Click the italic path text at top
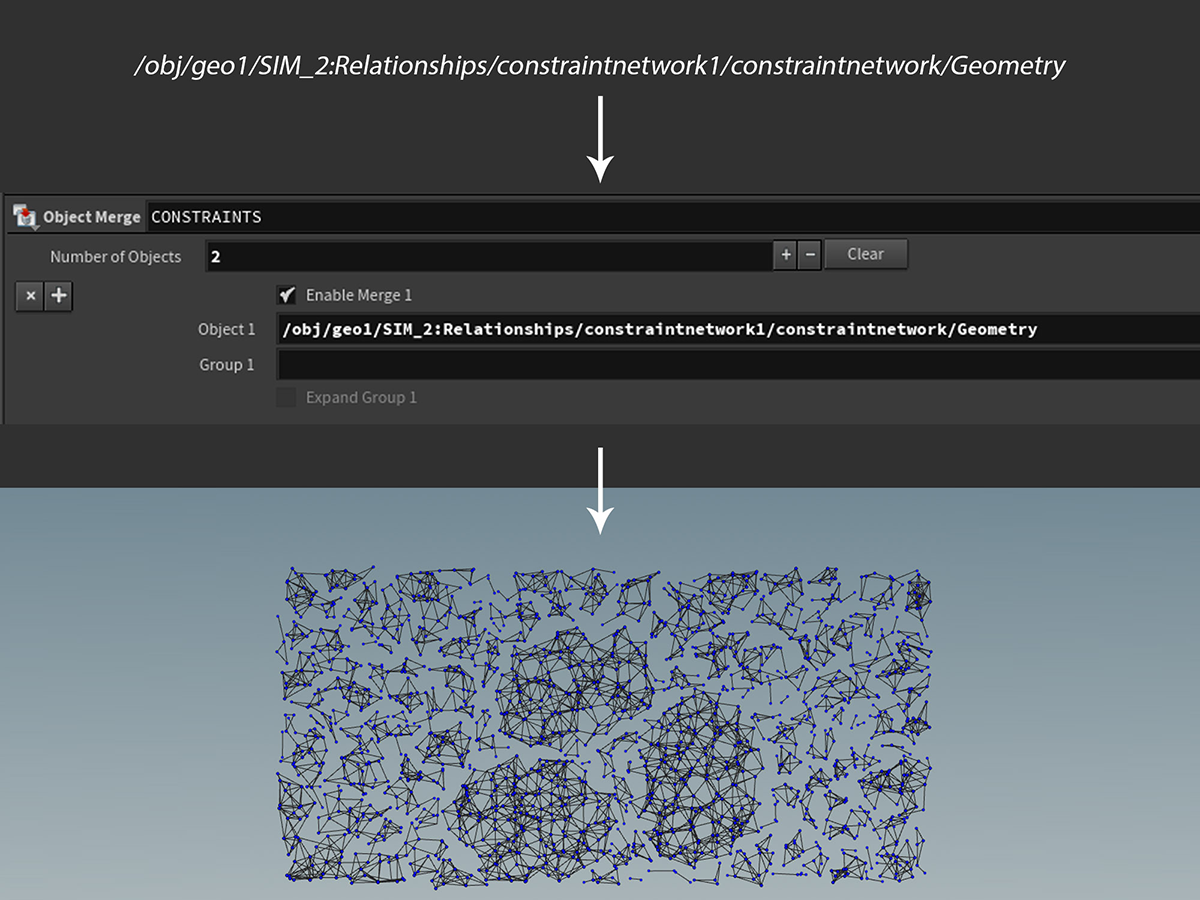Viewport: 1200px width, 900px height. pyautogui.click(x=600, y=66)
